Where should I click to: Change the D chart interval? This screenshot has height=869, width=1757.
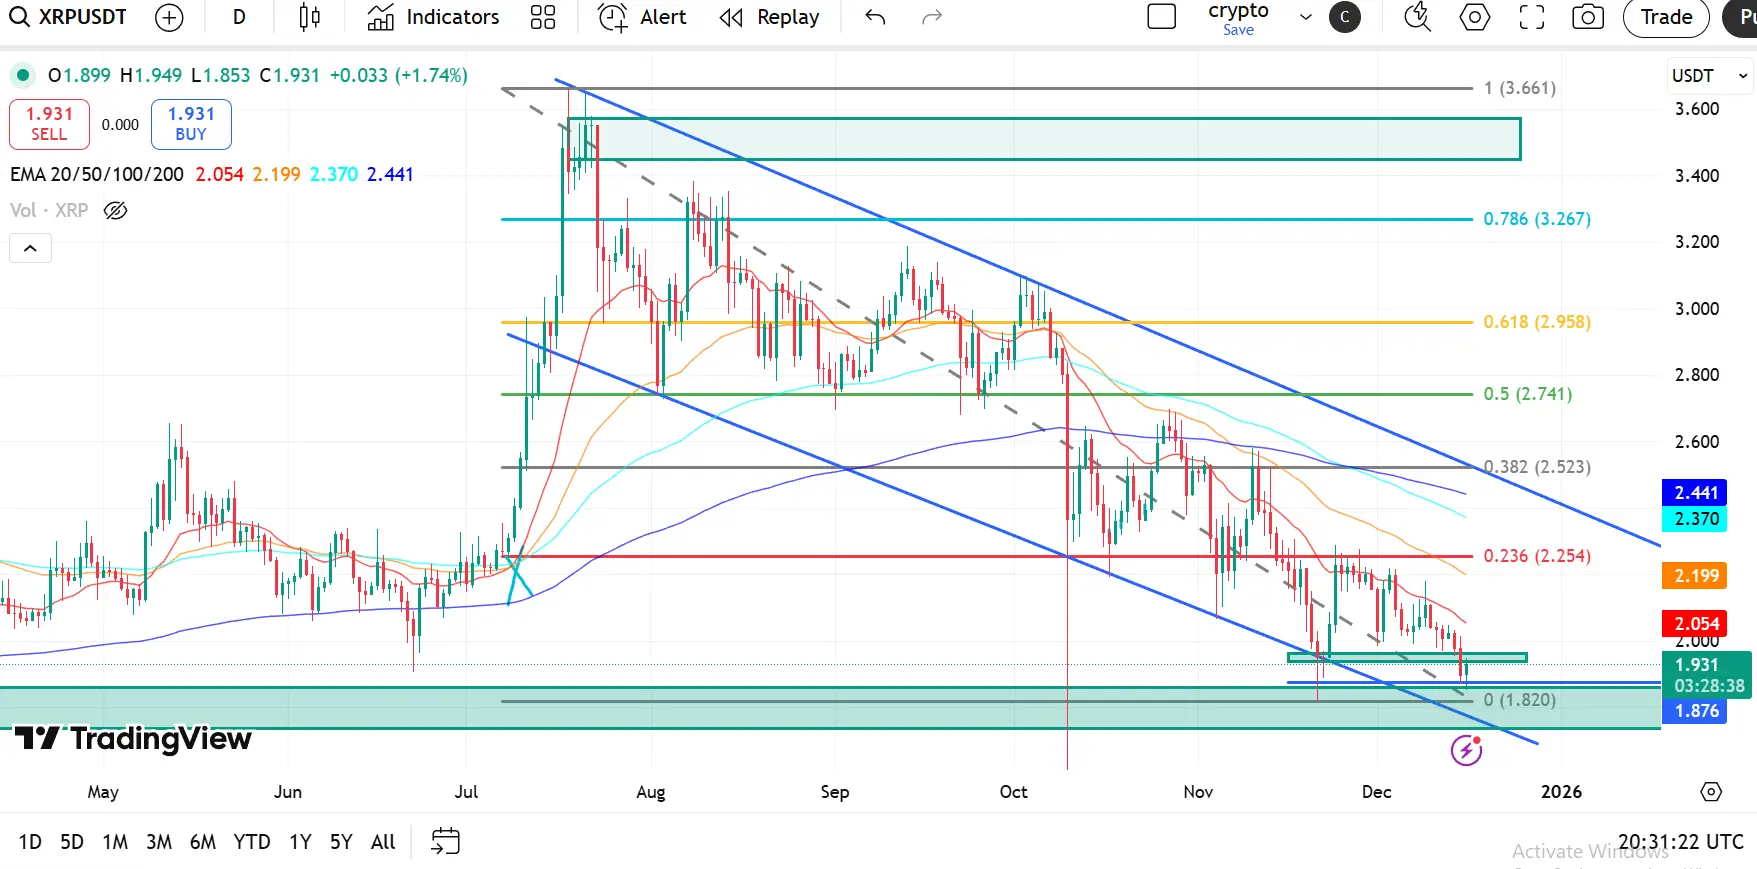coord(239,17)
